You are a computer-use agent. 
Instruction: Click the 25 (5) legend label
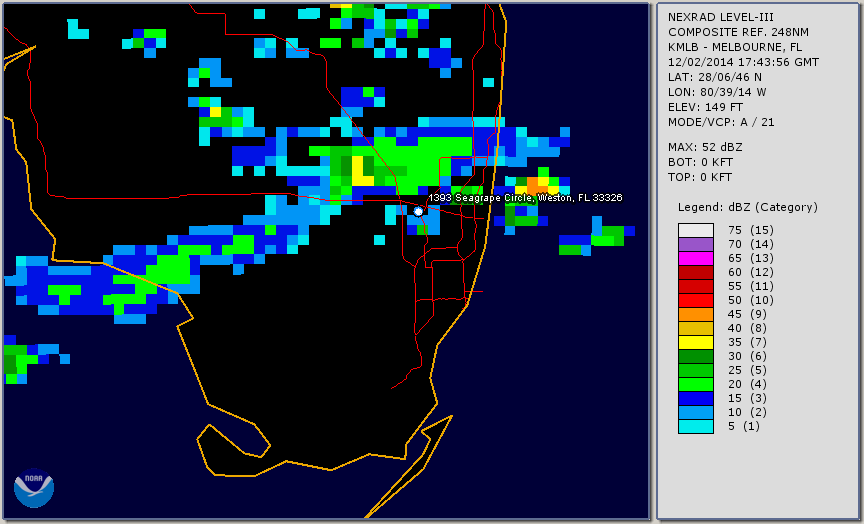point(747,370)
